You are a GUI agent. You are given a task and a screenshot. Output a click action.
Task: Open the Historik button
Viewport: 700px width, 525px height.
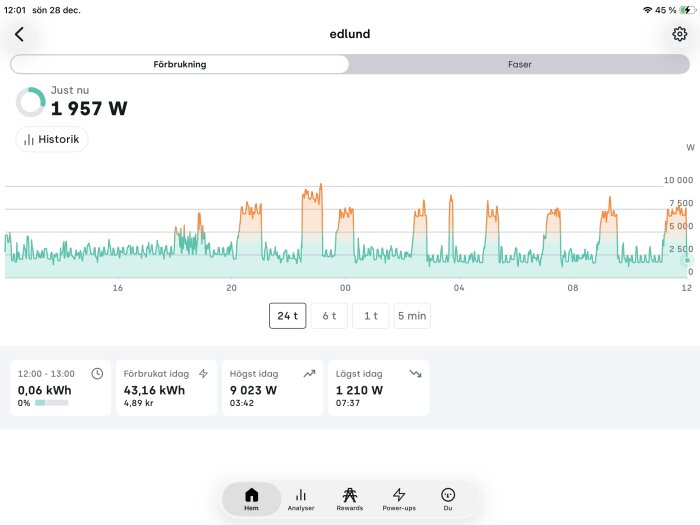tap(52, 139)
